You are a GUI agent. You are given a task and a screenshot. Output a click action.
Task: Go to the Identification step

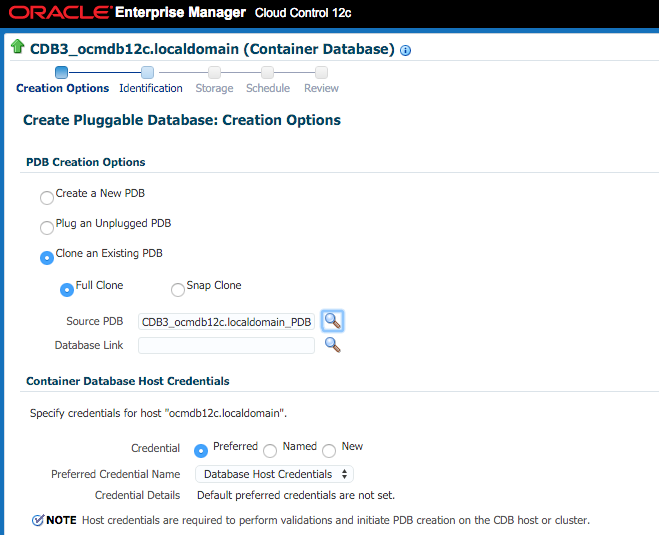[151, 88]
